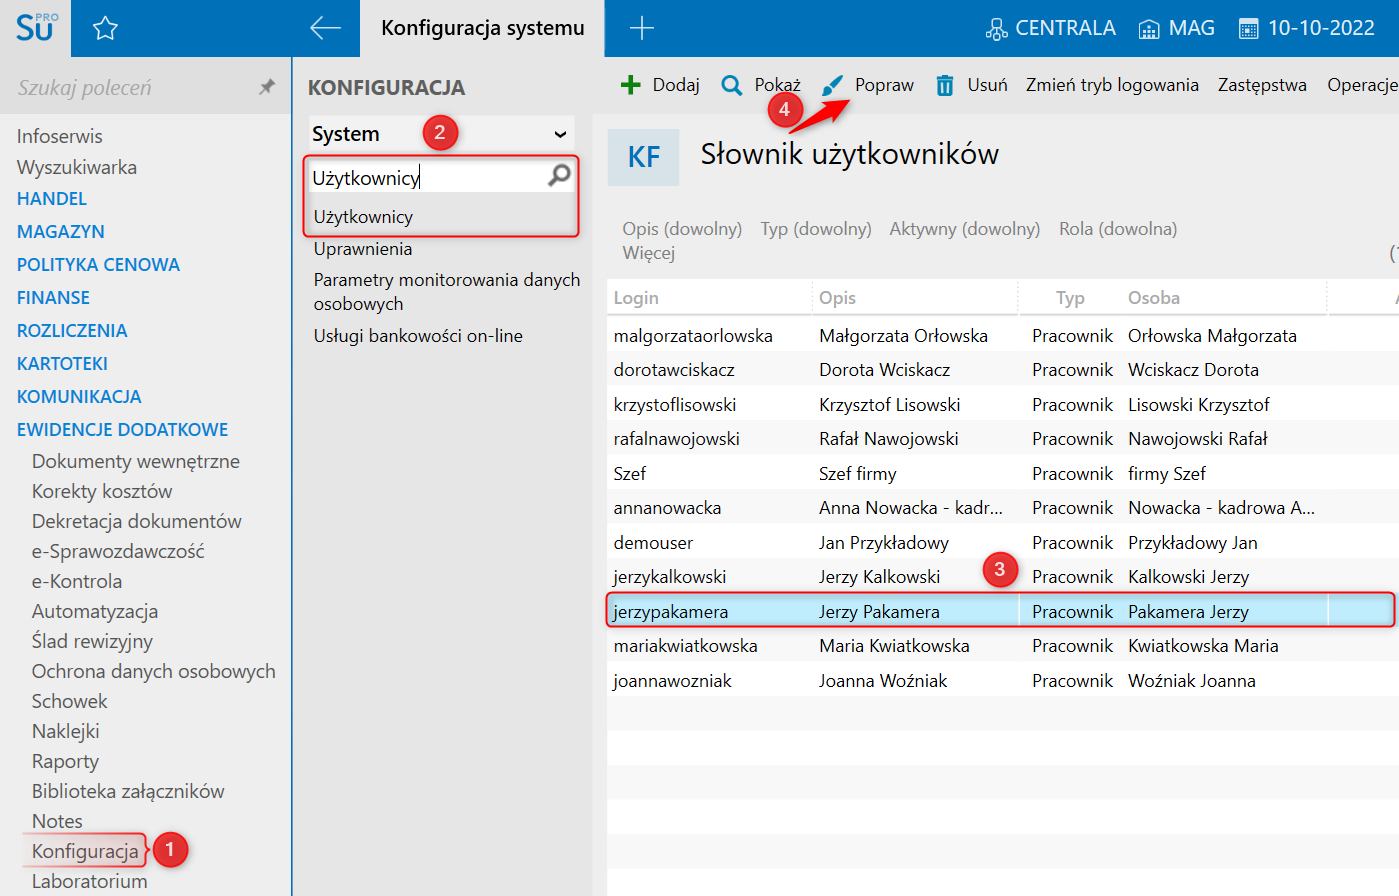Expand the Więcej filters option
The width and height of the screenshot is (1399, 896).
point(648,253)
